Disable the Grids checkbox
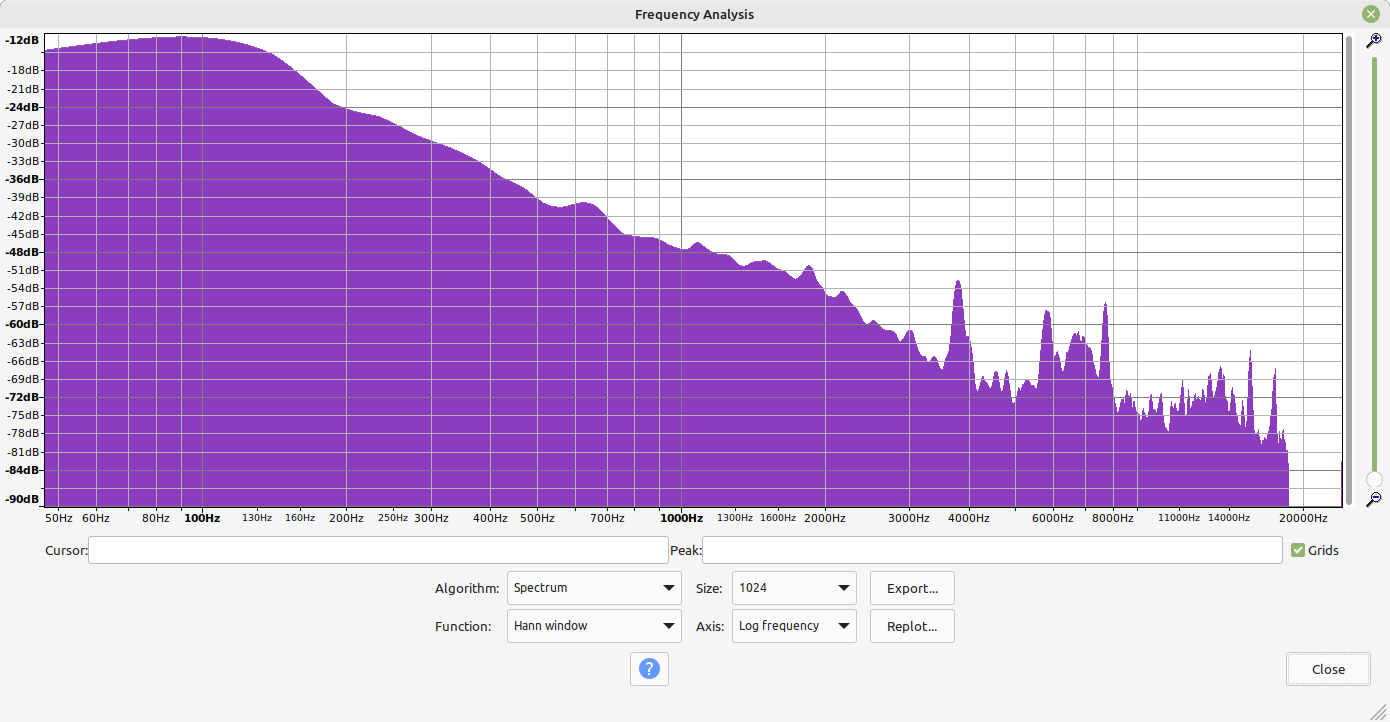Screen dimensions: 1390x722 (x=1297, y=549)
